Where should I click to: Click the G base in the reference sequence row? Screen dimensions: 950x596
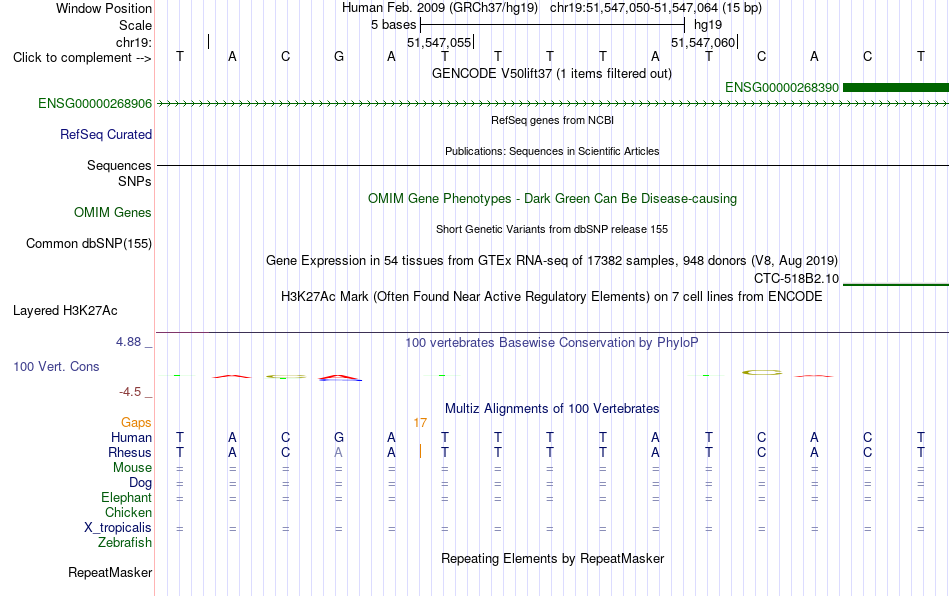(x=339, y=57)
